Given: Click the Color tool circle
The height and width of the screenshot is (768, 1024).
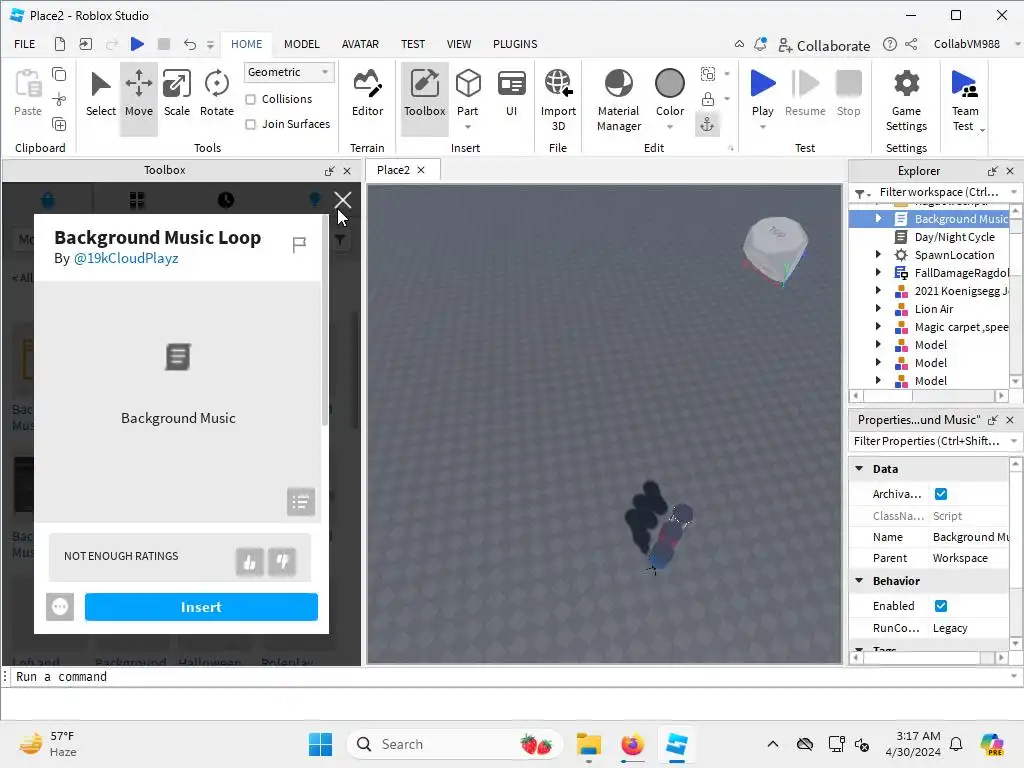Looking at the screenshot, I should [x=669, y=84].
